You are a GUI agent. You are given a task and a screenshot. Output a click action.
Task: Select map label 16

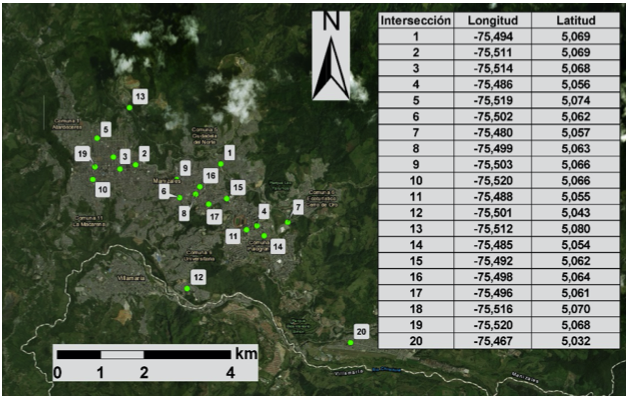211,175
